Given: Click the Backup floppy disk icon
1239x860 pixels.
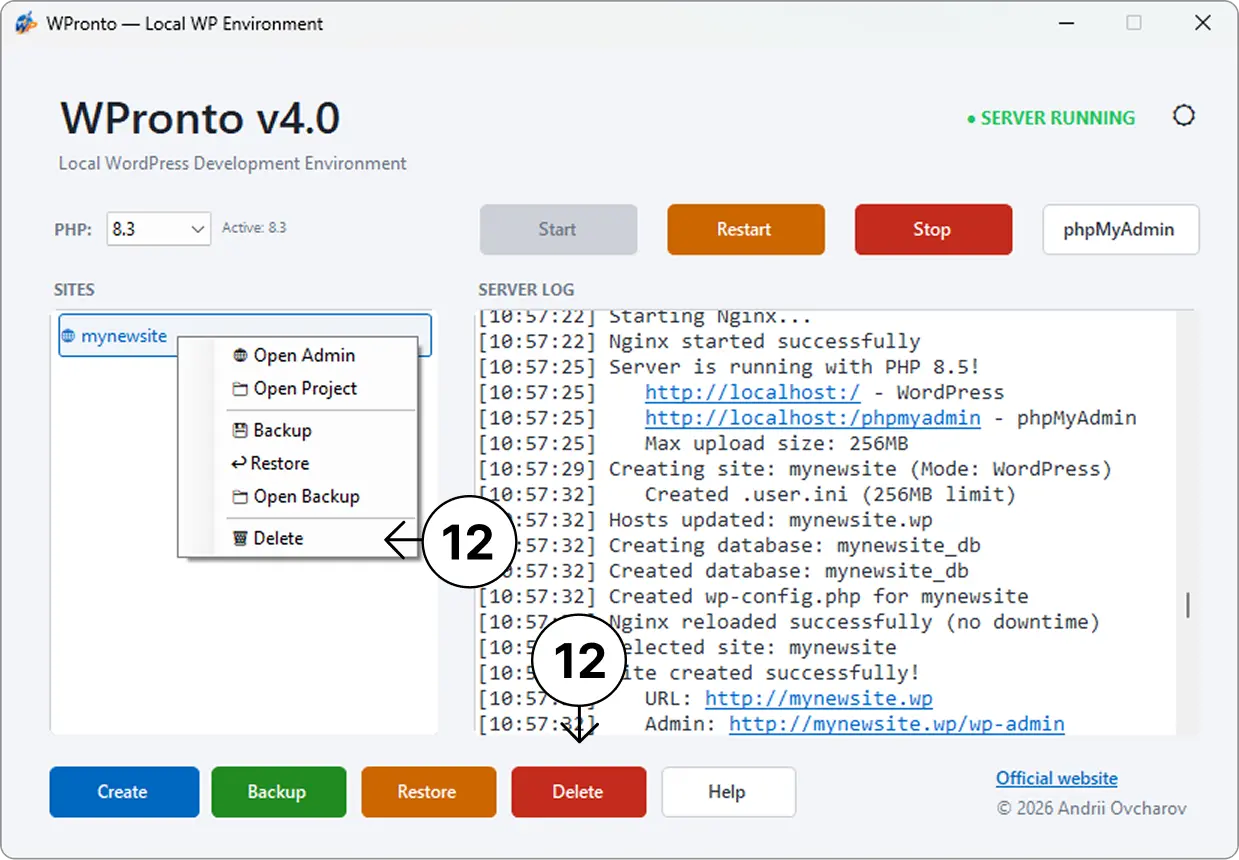Looking at the screenshot, I should (240, 430).
